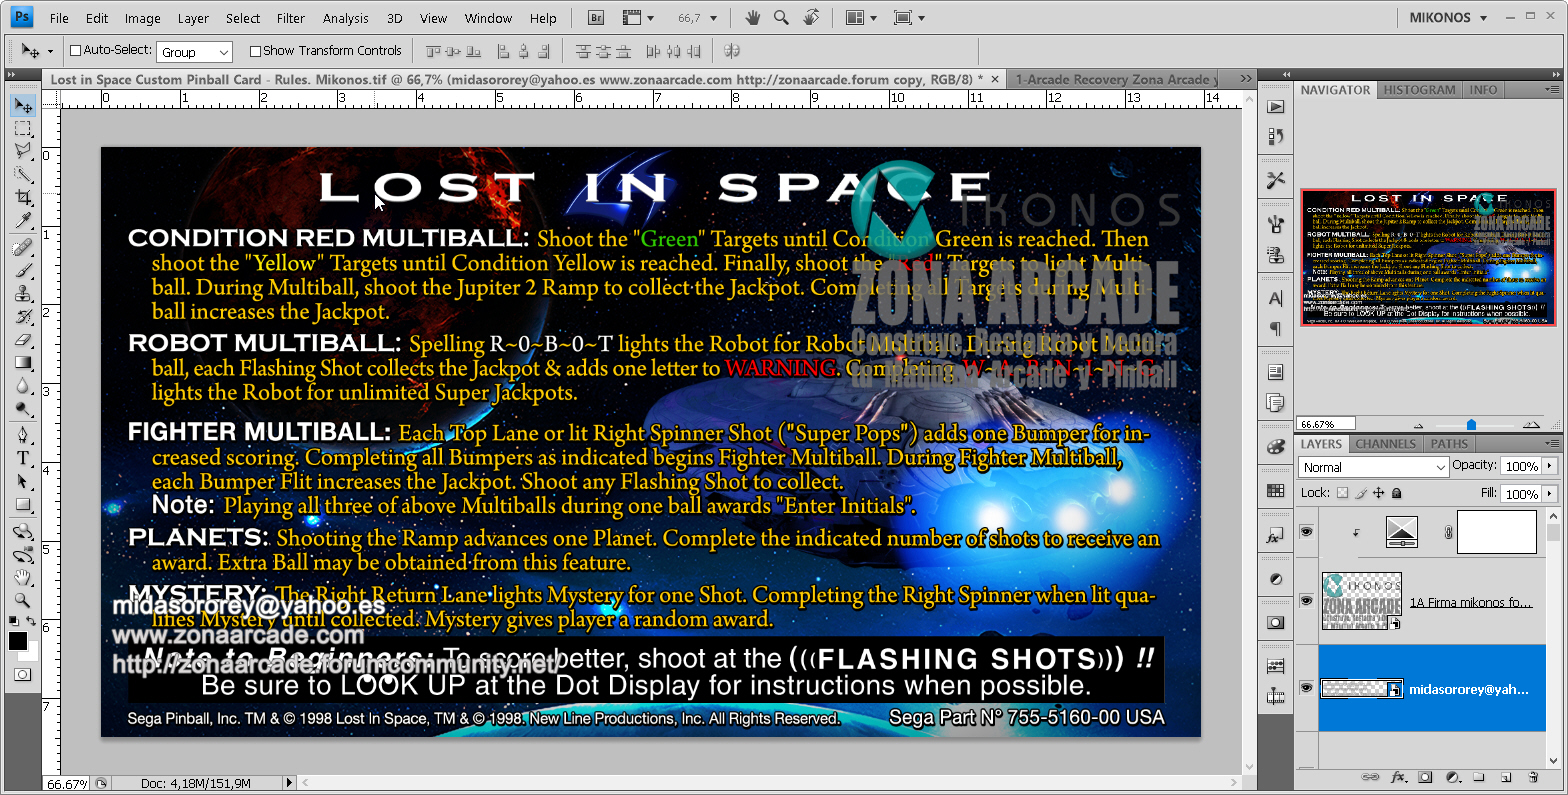Enable the Auto-Select checkbox
The image size is (1568, 795).
[75, 50]
